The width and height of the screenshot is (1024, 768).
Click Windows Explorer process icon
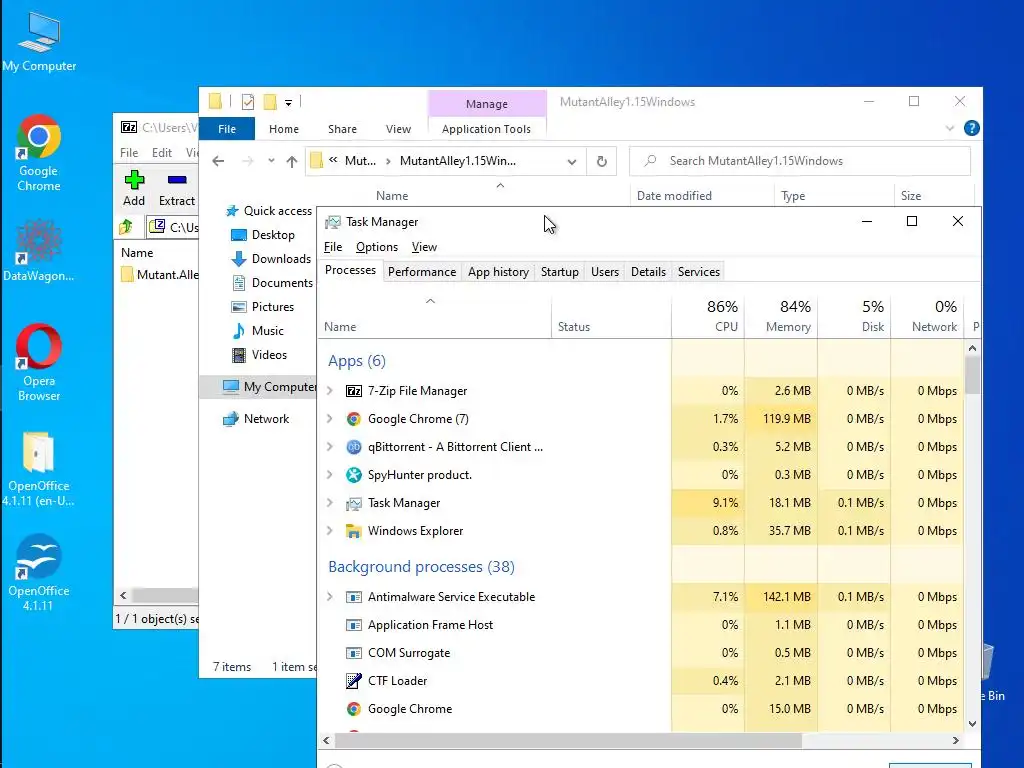[x=354, y=531]
